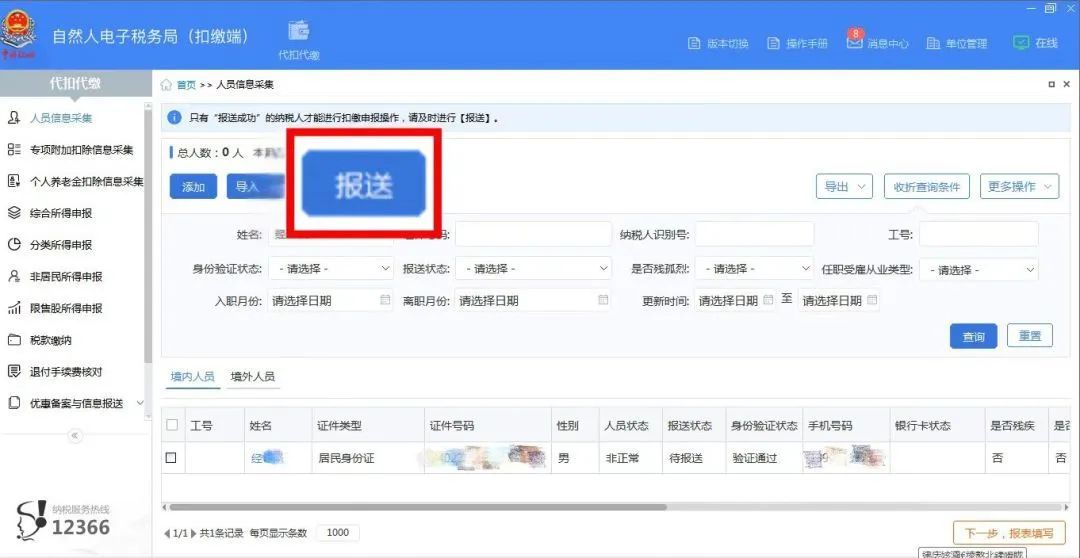Open 分类所得申报 in sidebar
The height and width of the screenshot is (558, 1080).
61,245
